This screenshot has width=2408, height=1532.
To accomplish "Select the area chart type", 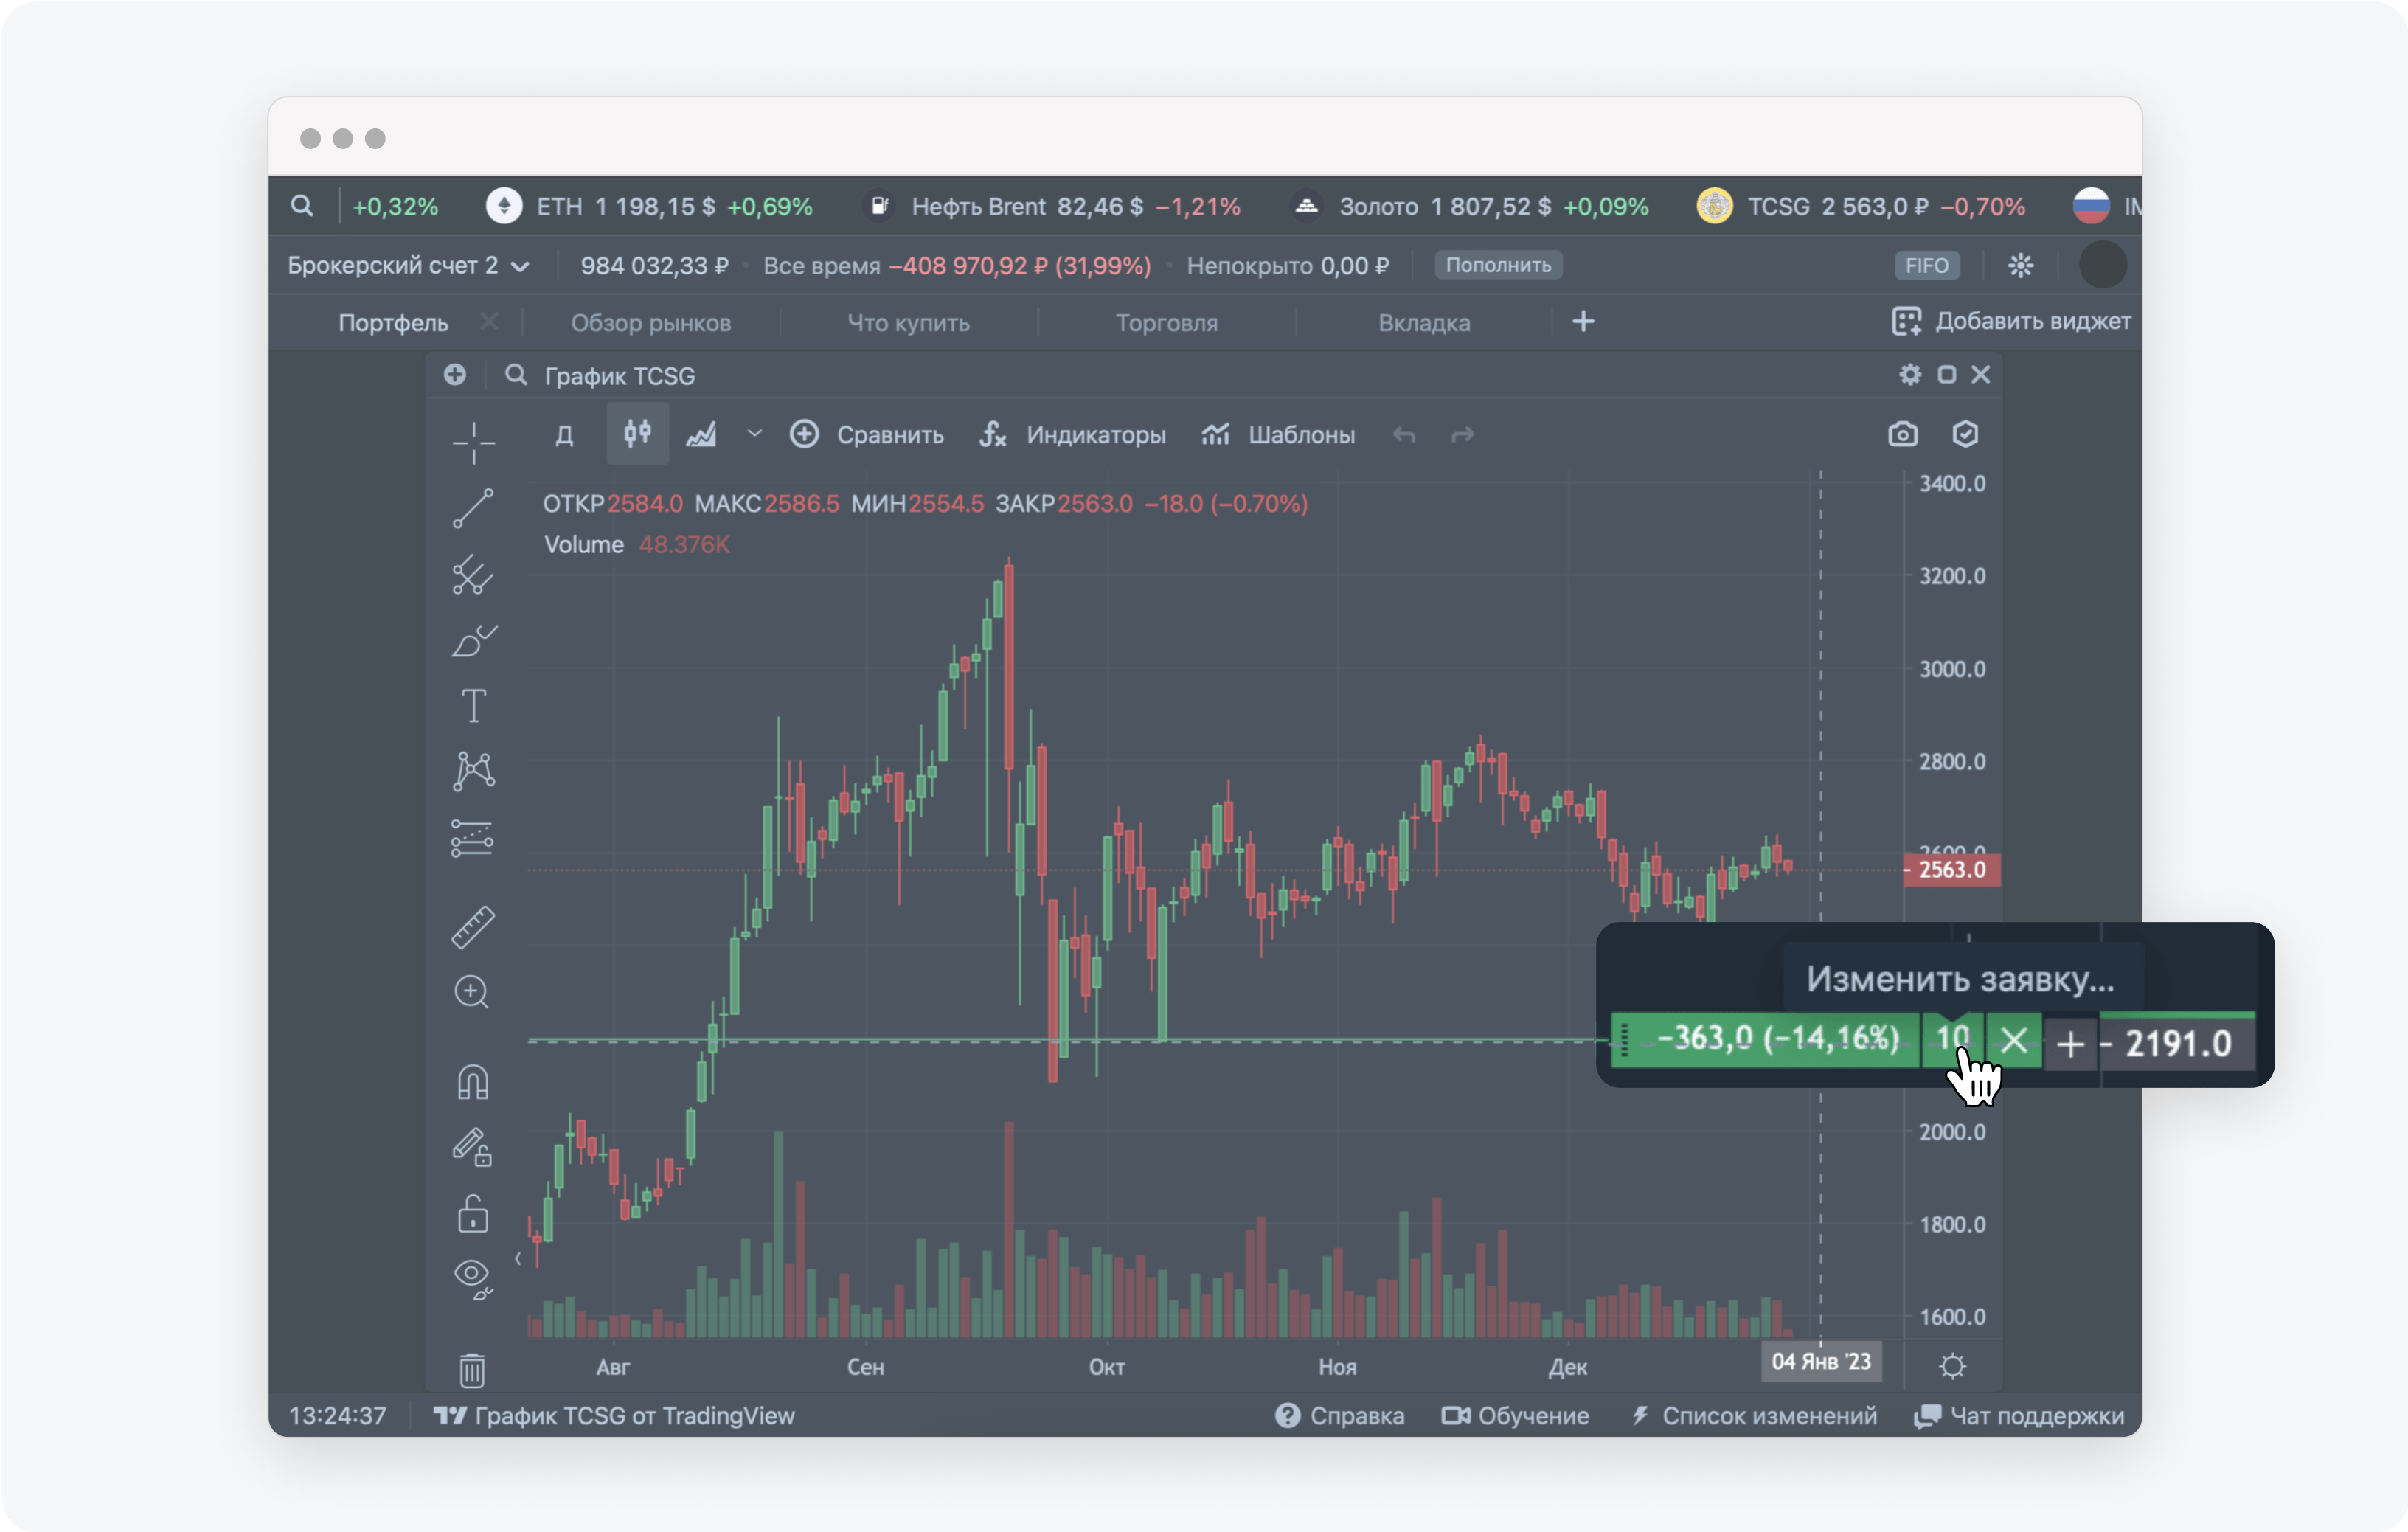I will 701,435.
